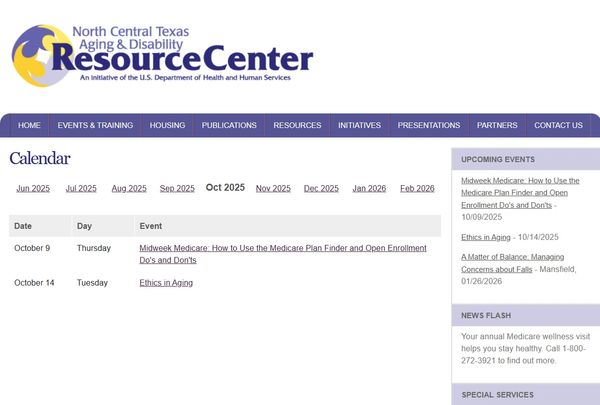This screenshot has height=405, width=600.
Task: Open the HOME menu item
Action: point(29,125)
